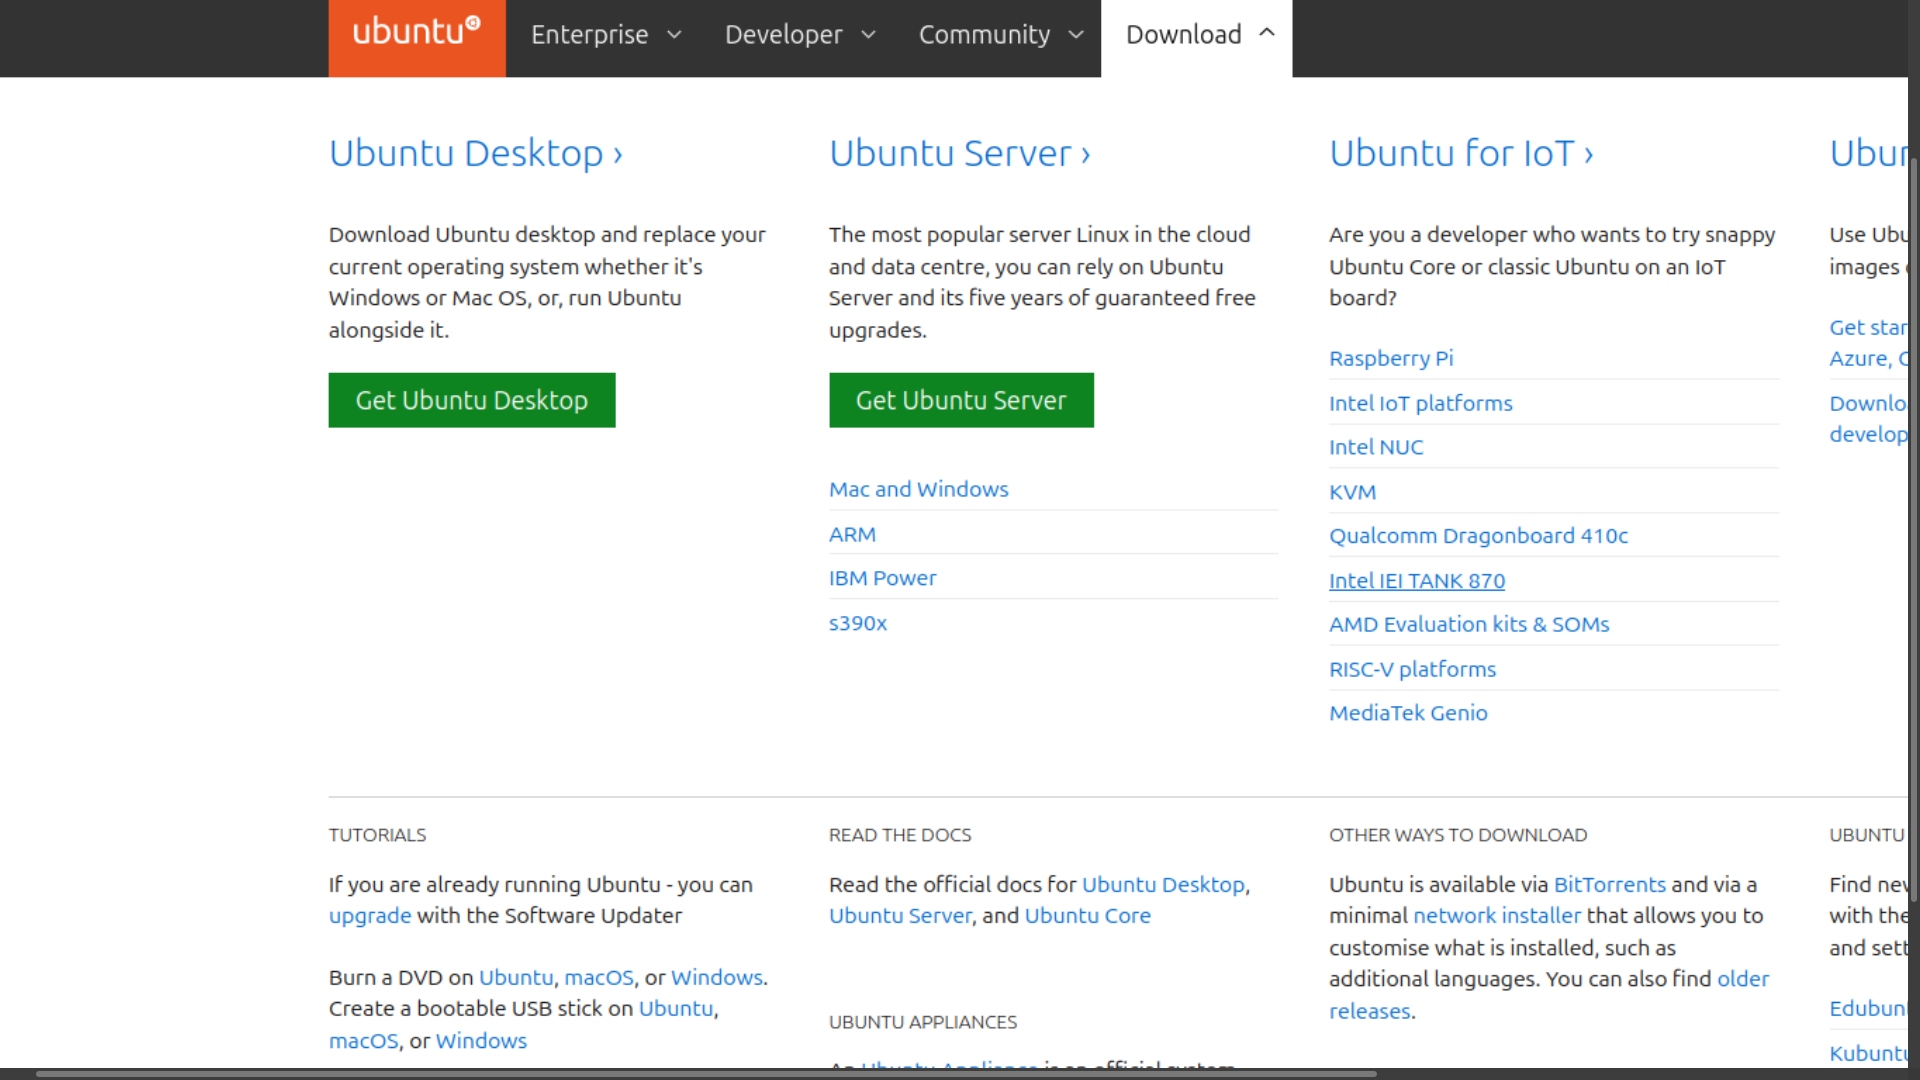Open the ARM server link
The image size is (1920, 1080).
[x=852, y=534]
